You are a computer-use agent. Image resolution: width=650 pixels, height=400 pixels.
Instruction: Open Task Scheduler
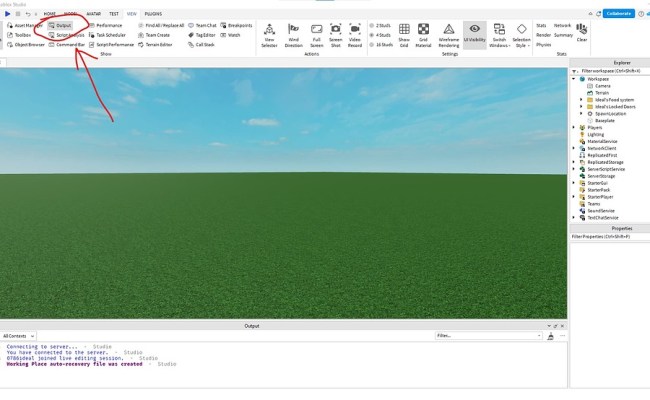click(107, 35)
